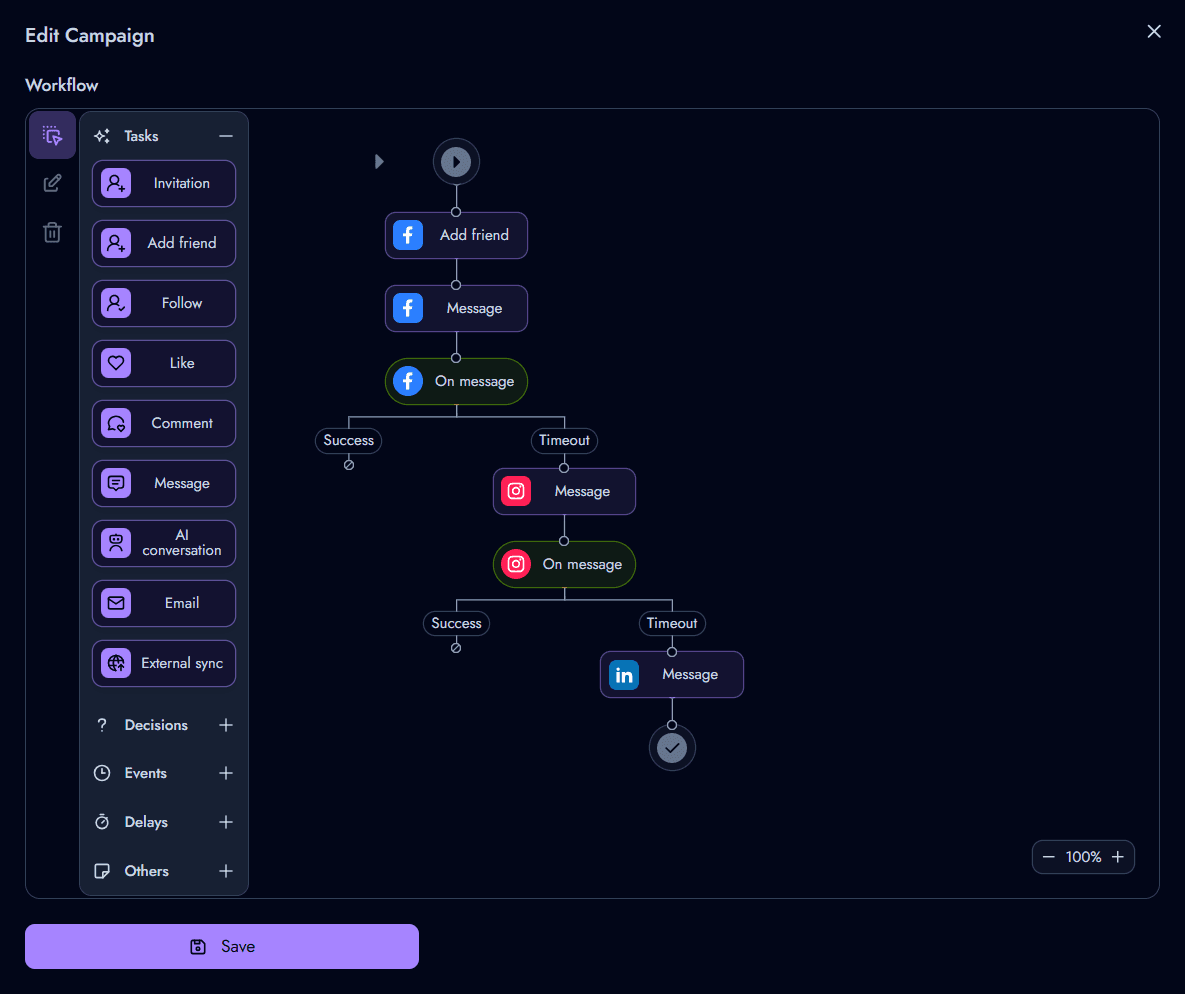The image size is (1185, 994).
Task: Click the trash delete tool icon
Action: (x=52, y=233)
